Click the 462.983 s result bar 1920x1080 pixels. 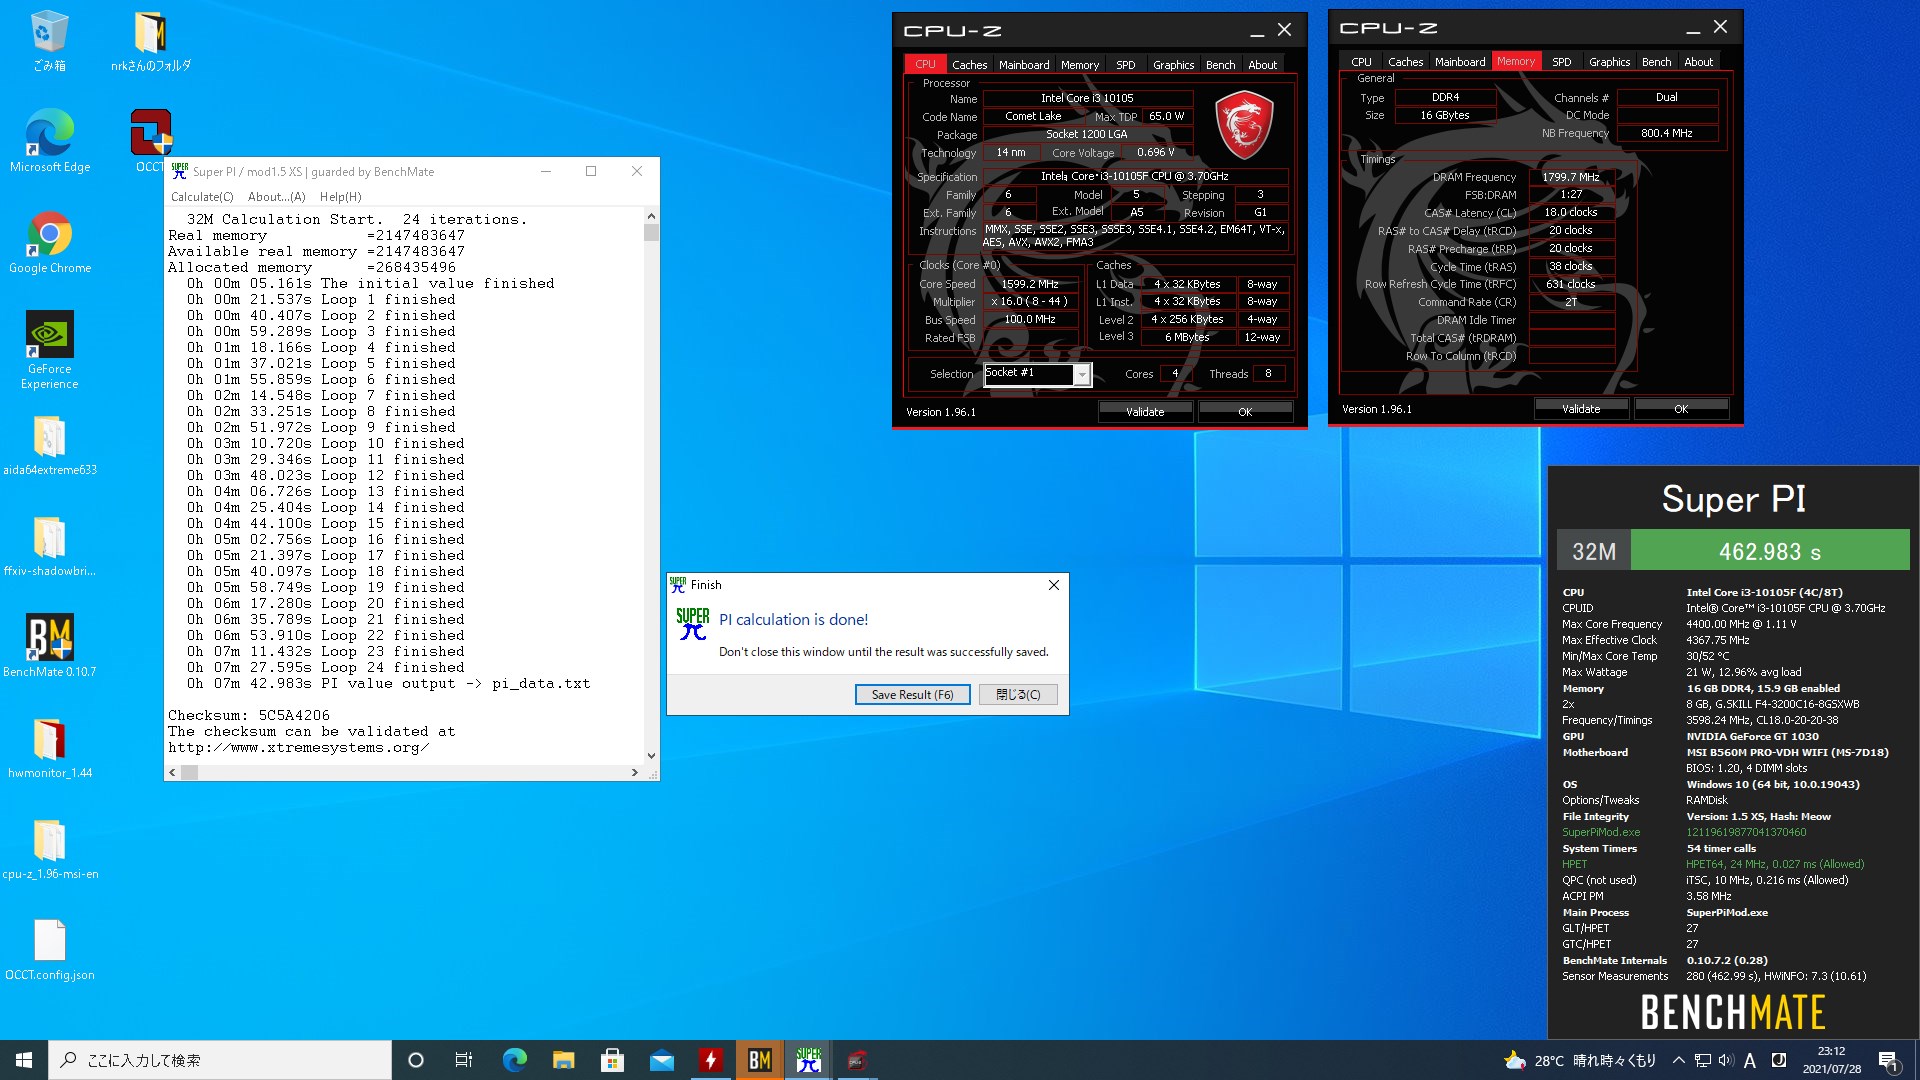click(1769, 551)
